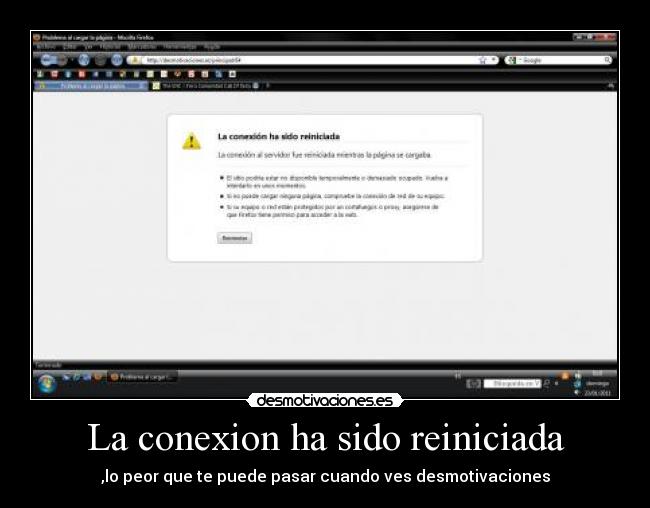The image size is (650, 508).
Task: Click heading 'La conexión ha sido reiniciada'
Action: 279,136
